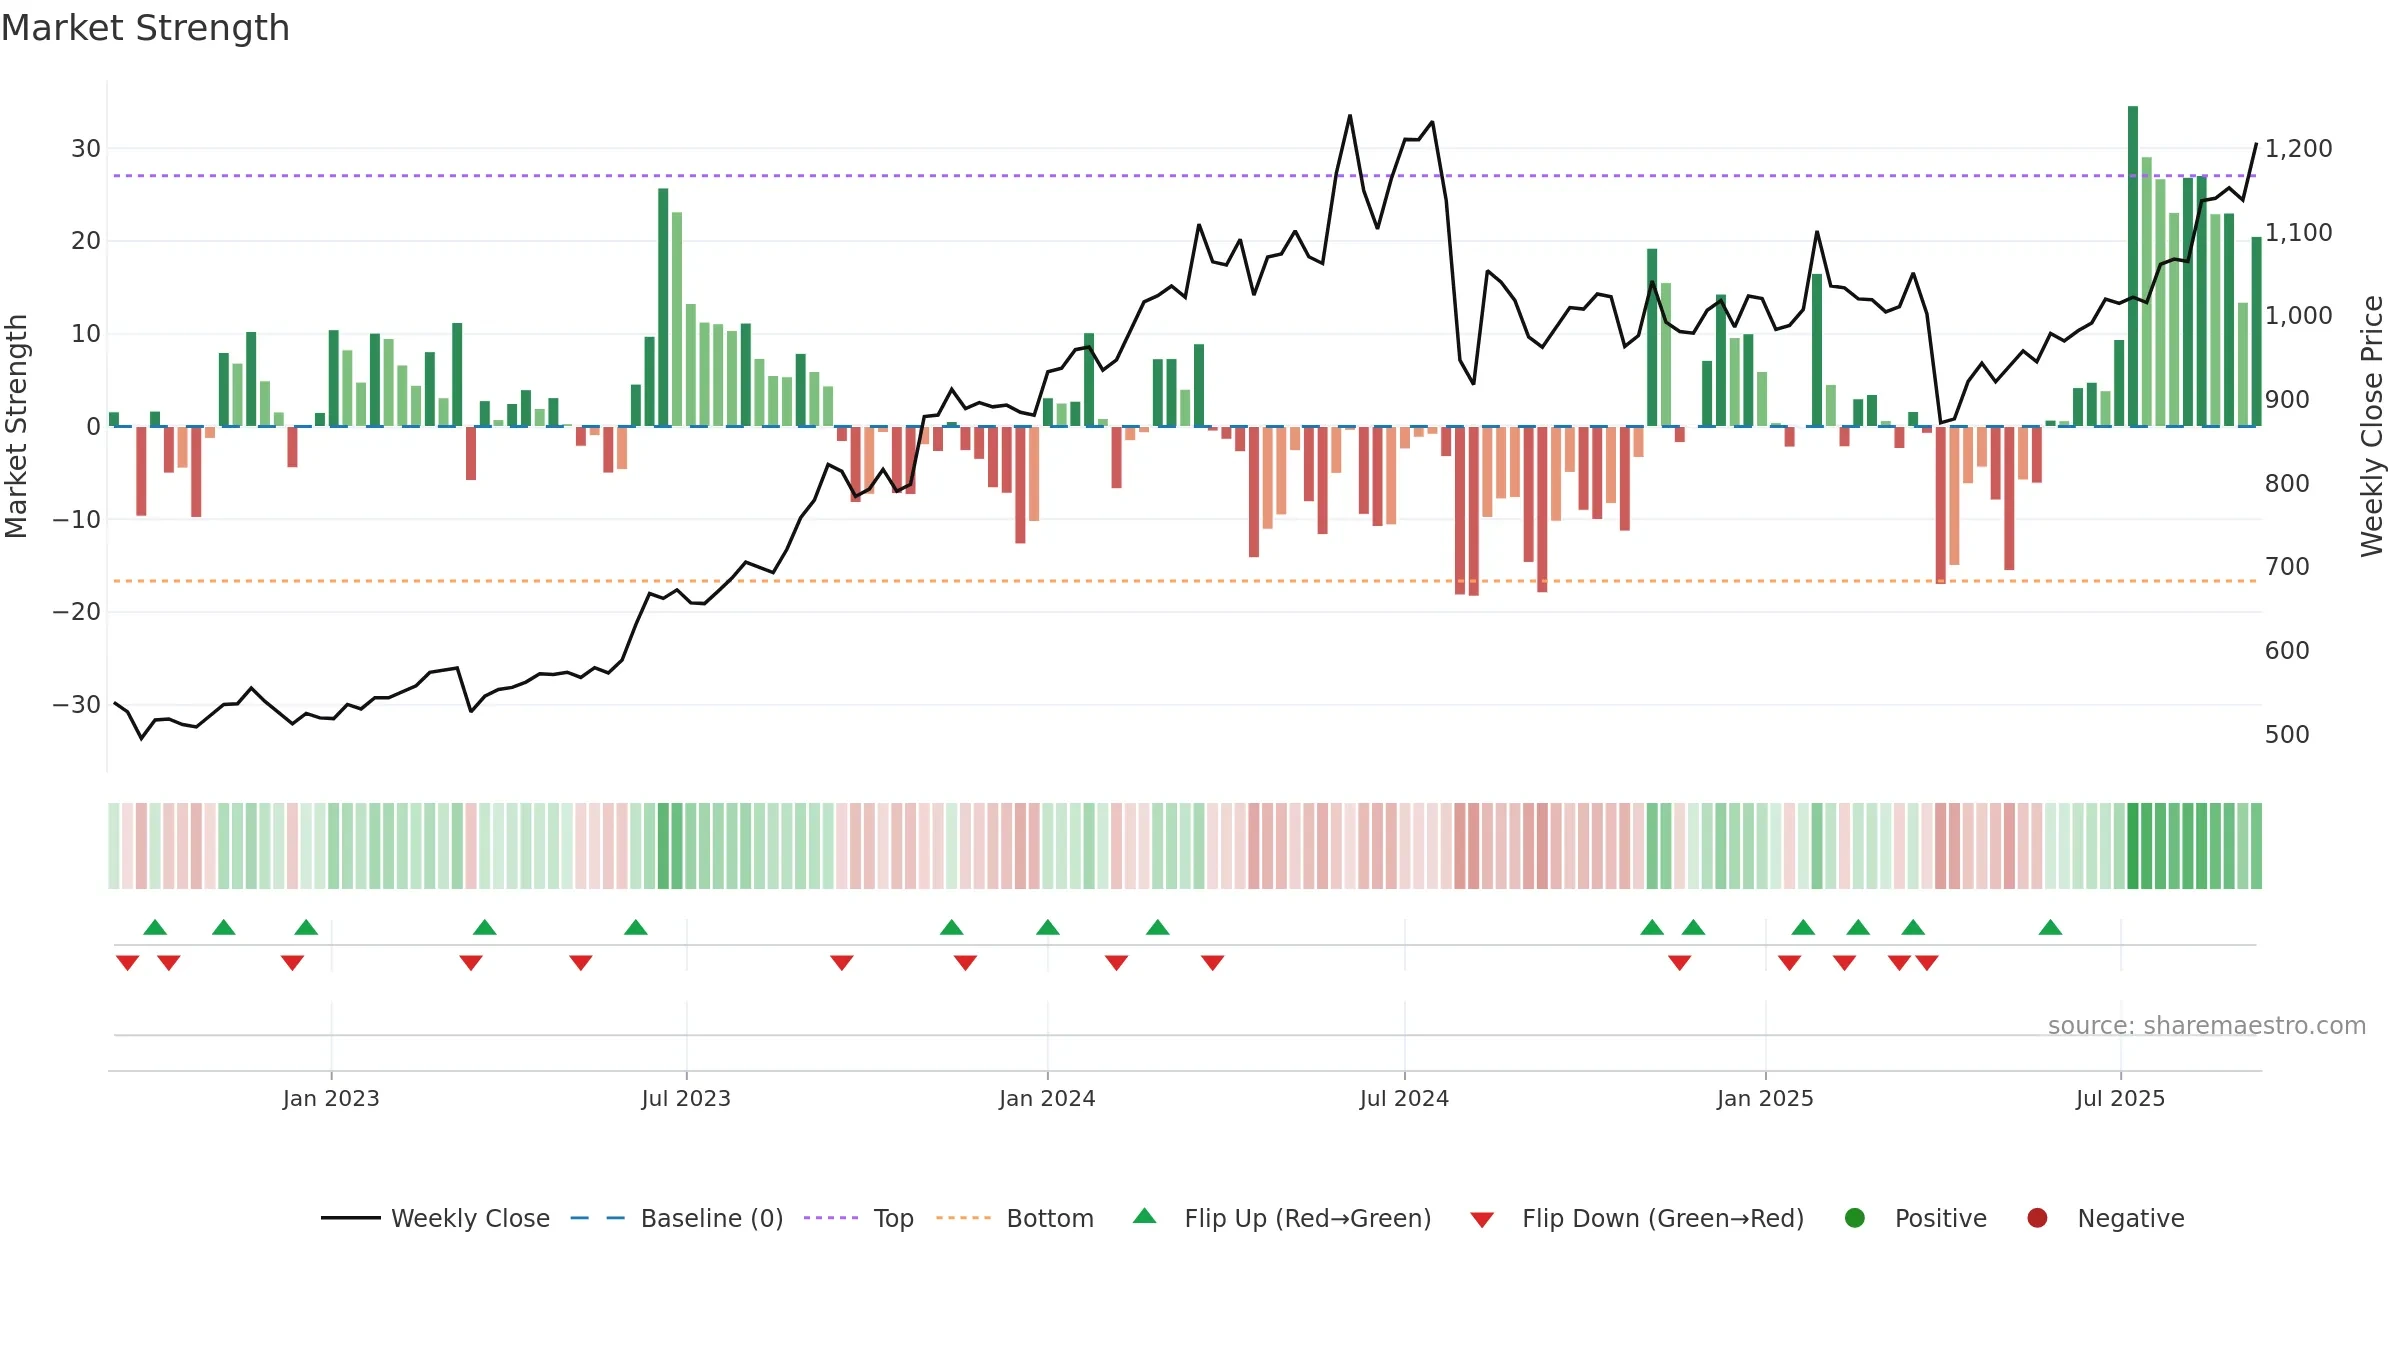The width and height of the screenshot is (2400, 1350).
Task: Click the 'source: sharemaestro.com' credit text
Action: point(2207,1026)
